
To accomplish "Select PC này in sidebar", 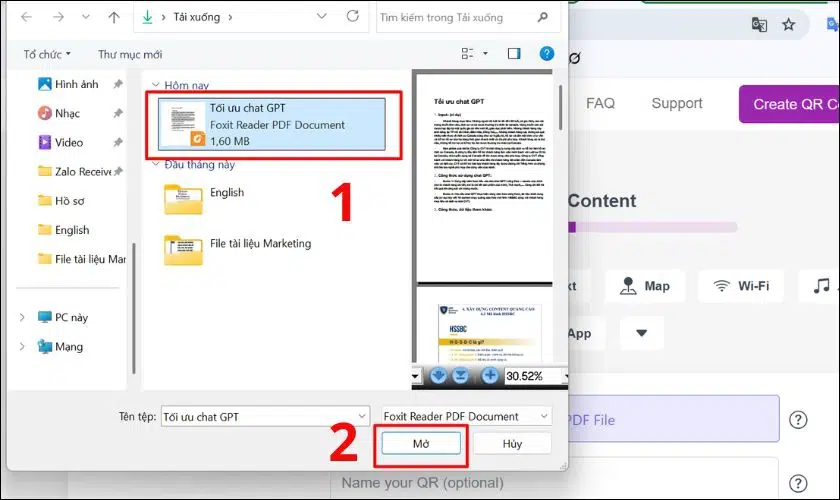I will click(63, 317).
